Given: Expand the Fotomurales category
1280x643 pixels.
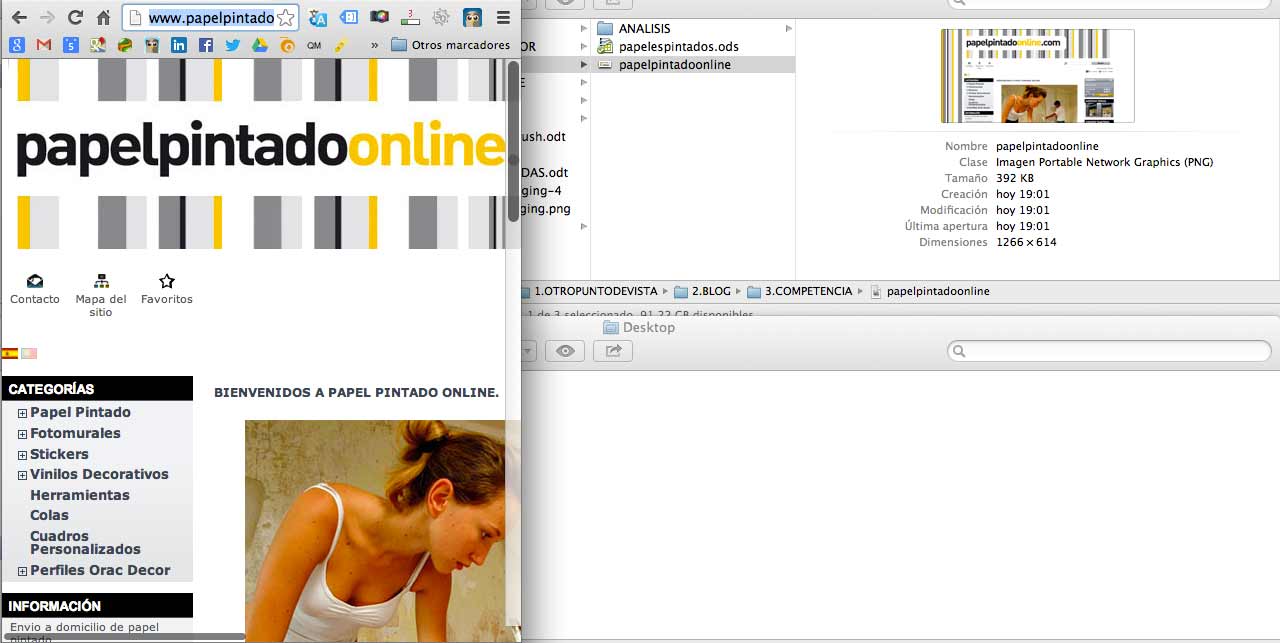Looking at the screenshot, I should (21, 433).
